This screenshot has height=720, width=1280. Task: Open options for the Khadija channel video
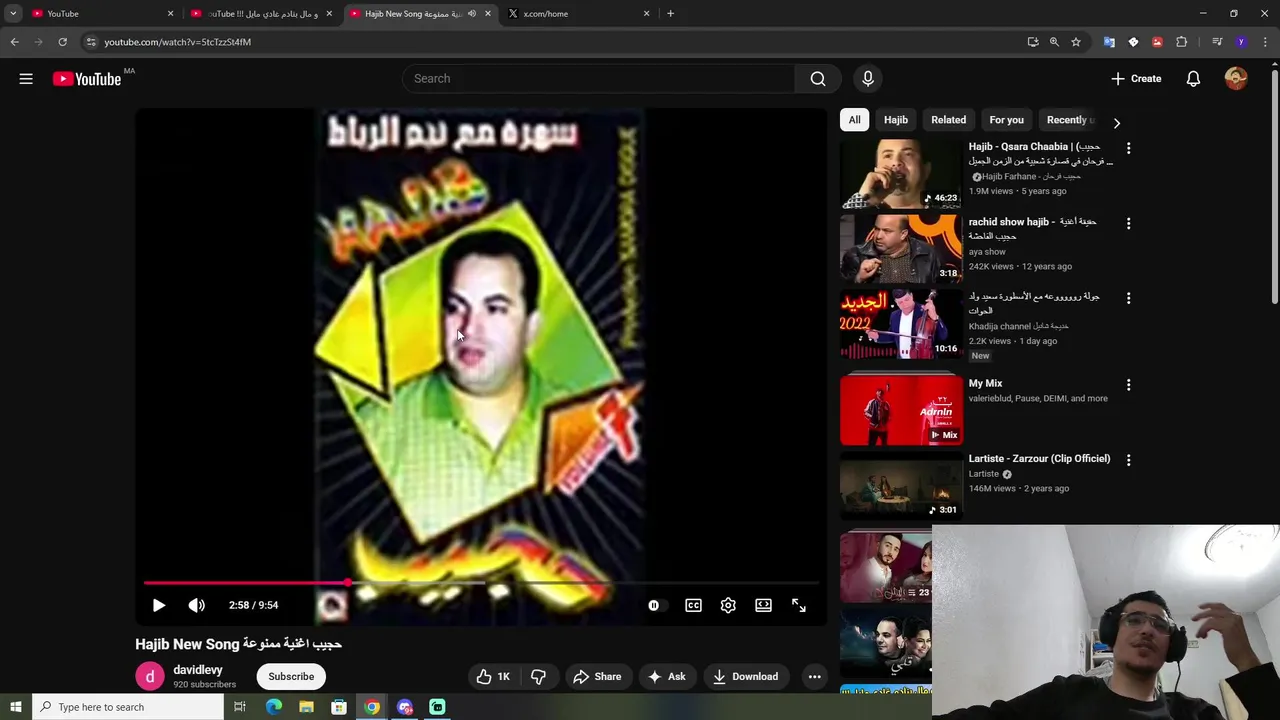point(1129,299)
